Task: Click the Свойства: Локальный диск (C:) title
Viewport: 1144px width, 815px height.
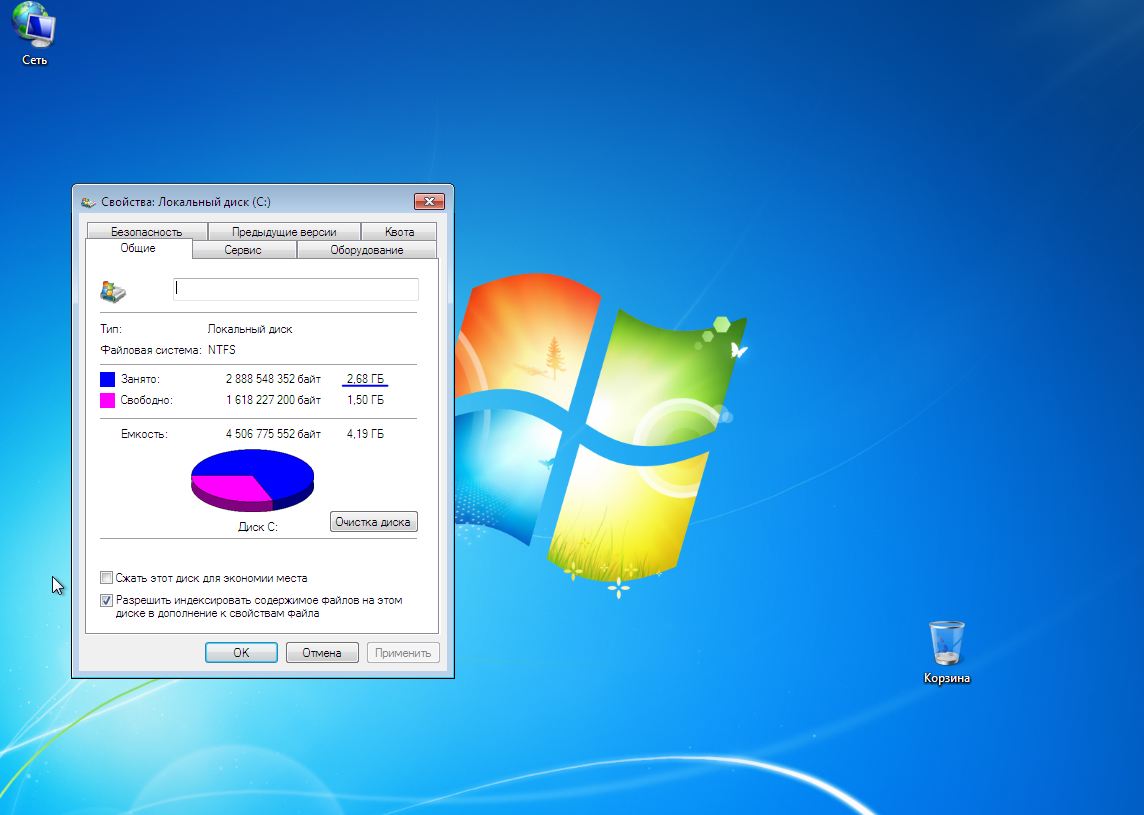Action: click(x=186, y=202)
